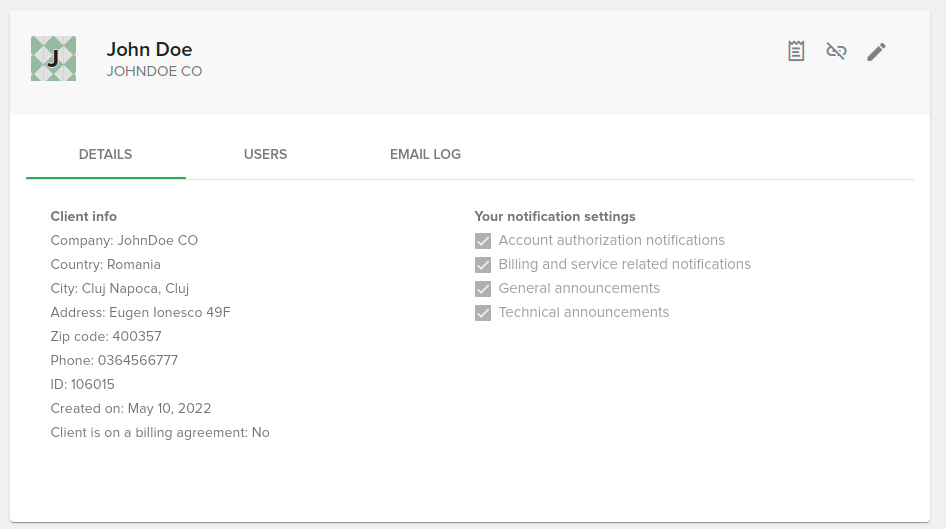Open the client notes clipboard icon
This screenshot has width=946, height=529.
pos(796,51)
